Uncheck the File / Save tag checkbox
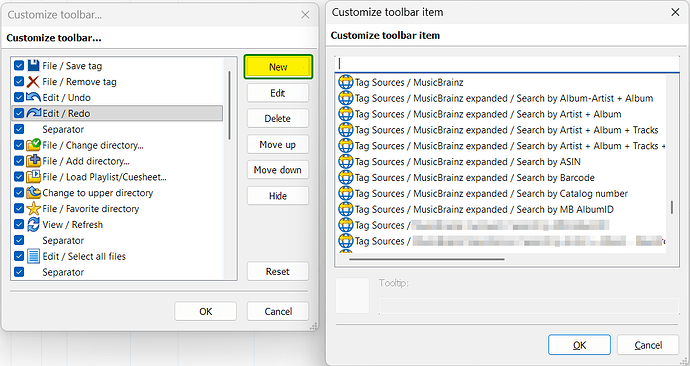 tap(19, 66)
